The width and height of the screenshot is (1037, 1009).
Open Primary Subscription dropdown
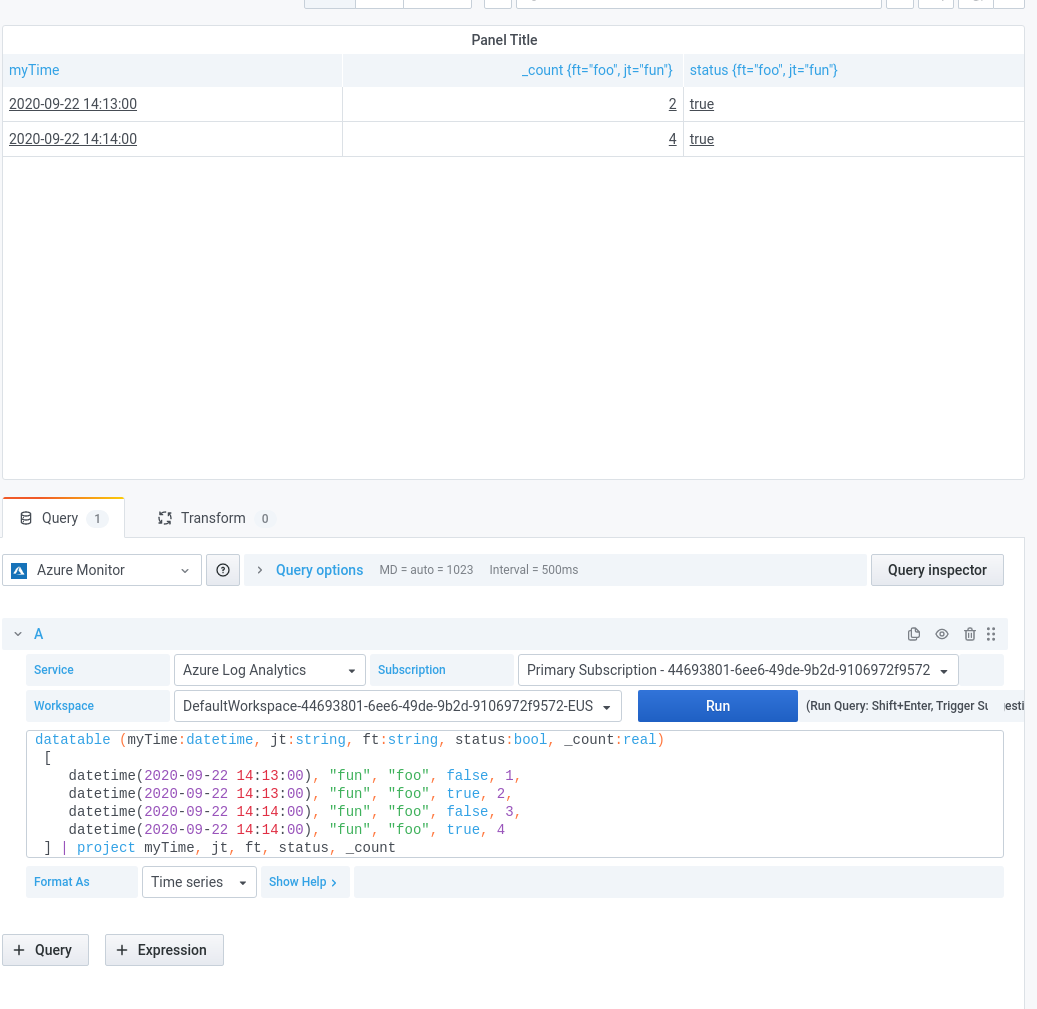tap(738, 670)
